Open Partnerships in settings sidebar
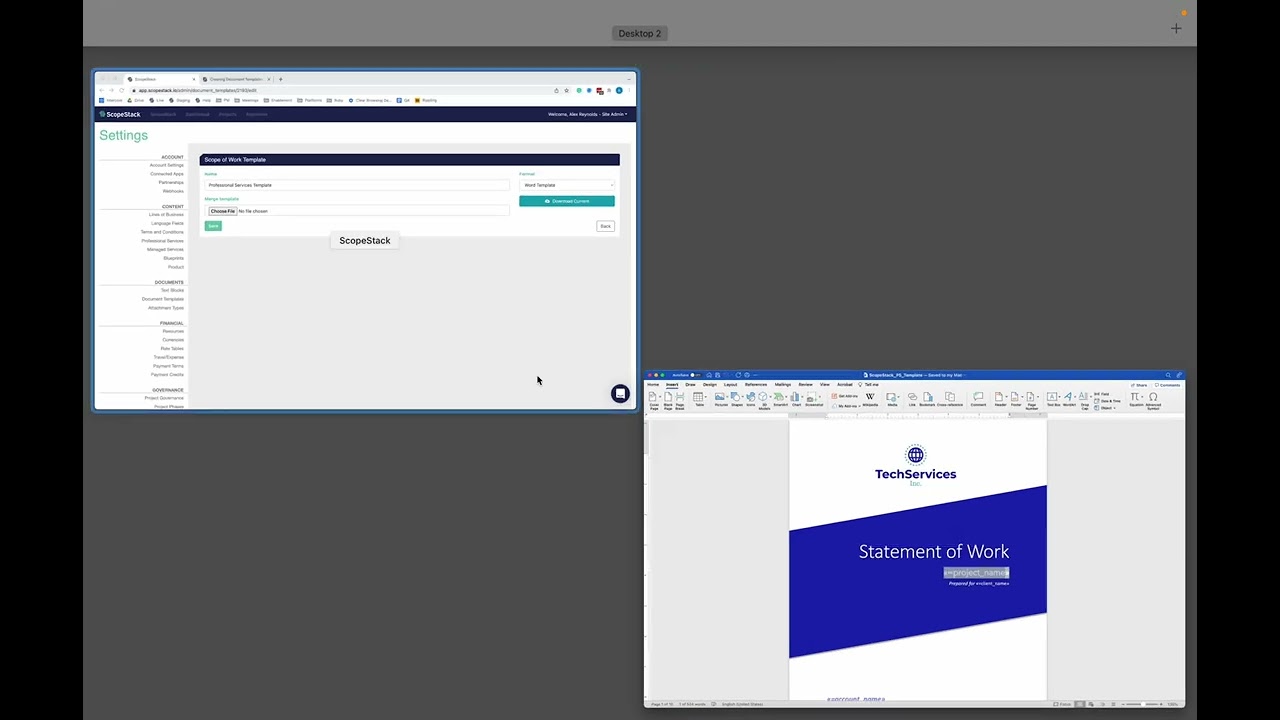Screen dimensions: 1280x720 click(171, 182)
